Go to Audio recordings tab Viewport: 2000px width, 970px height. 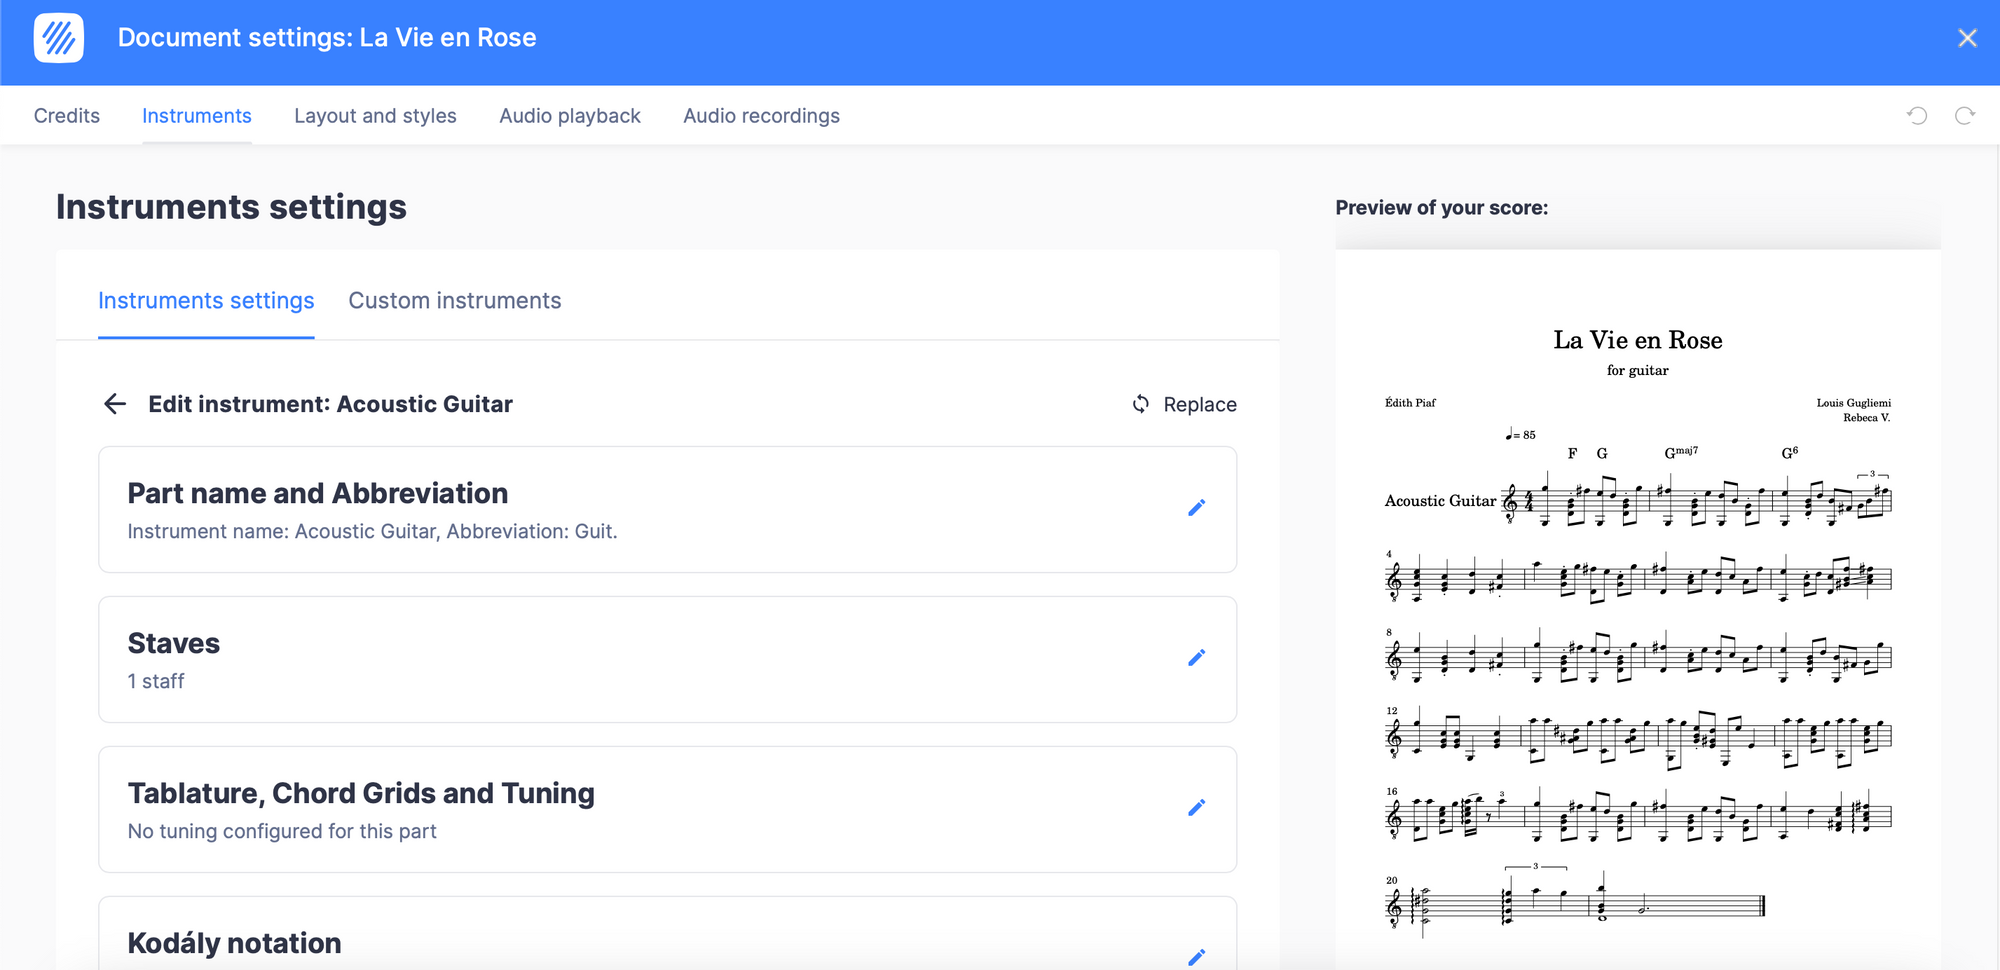tap(761, 116)
